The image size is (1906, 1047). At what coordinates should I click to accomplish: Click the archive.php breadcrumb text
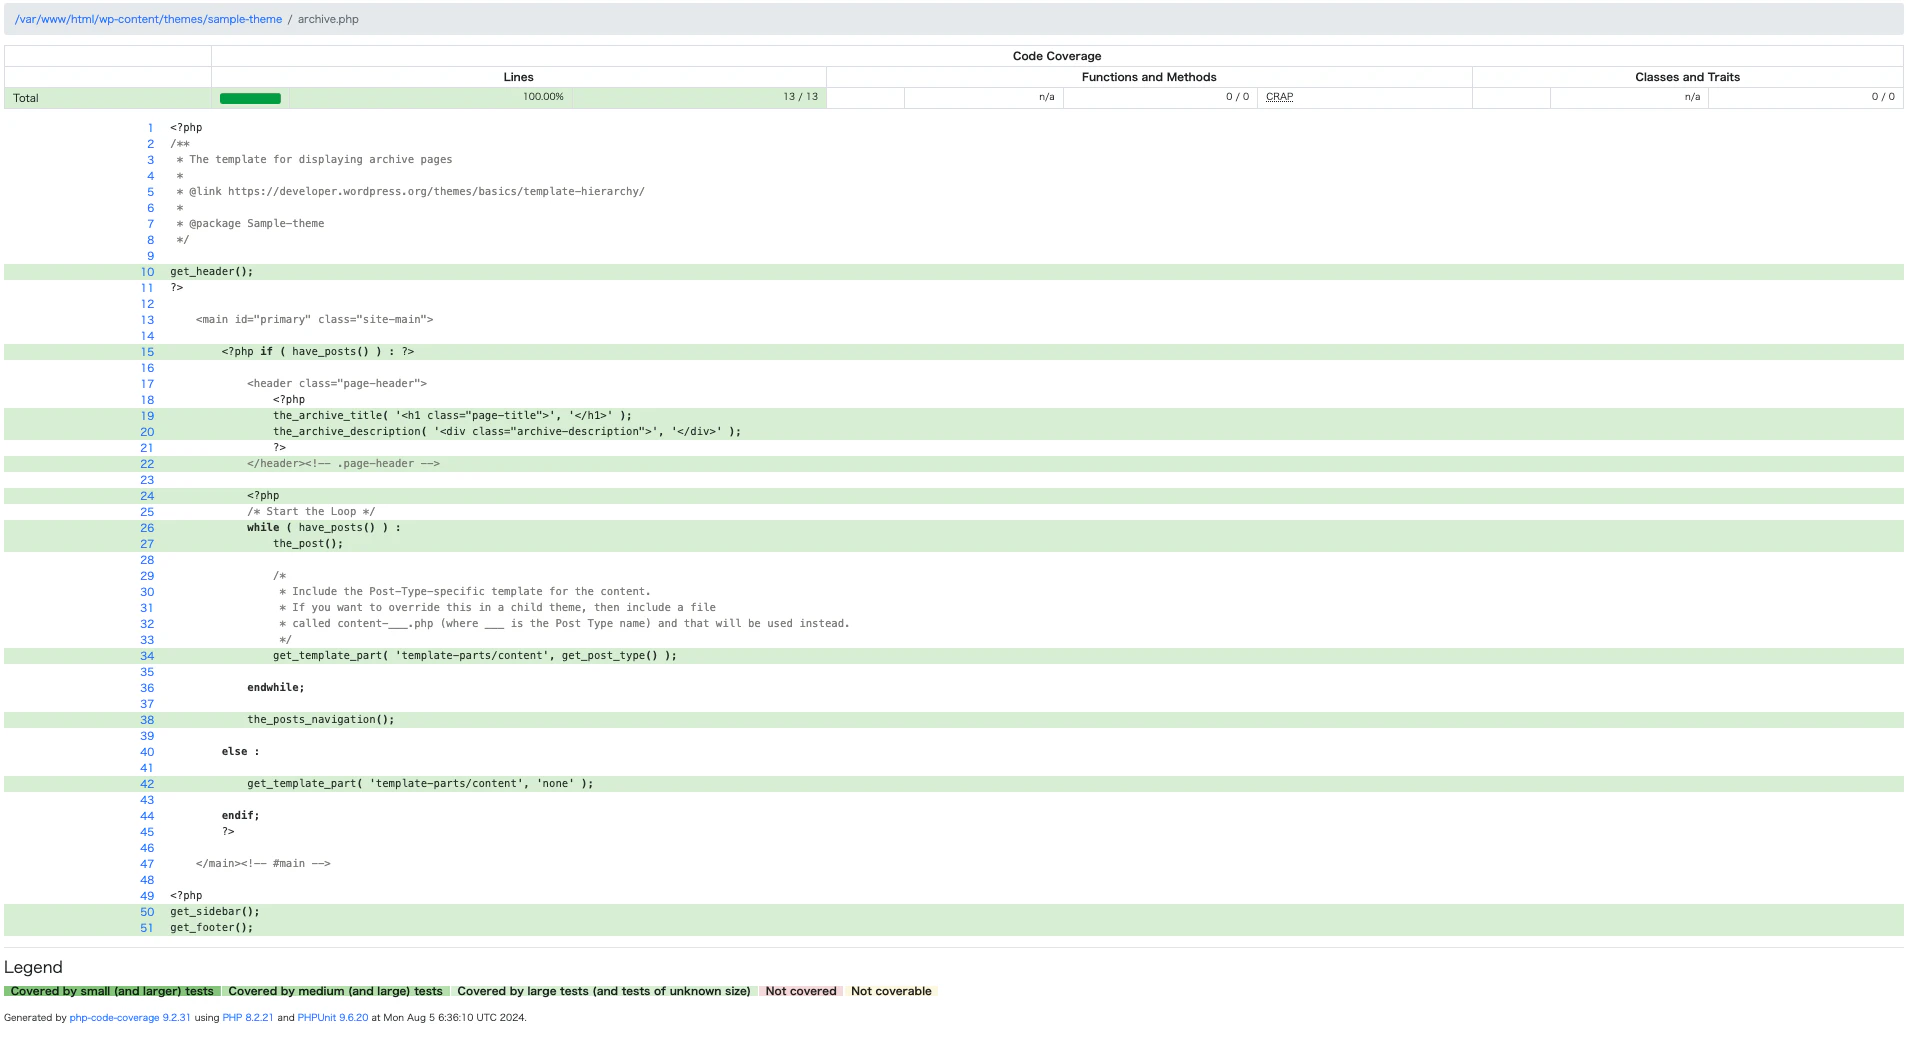328,19
